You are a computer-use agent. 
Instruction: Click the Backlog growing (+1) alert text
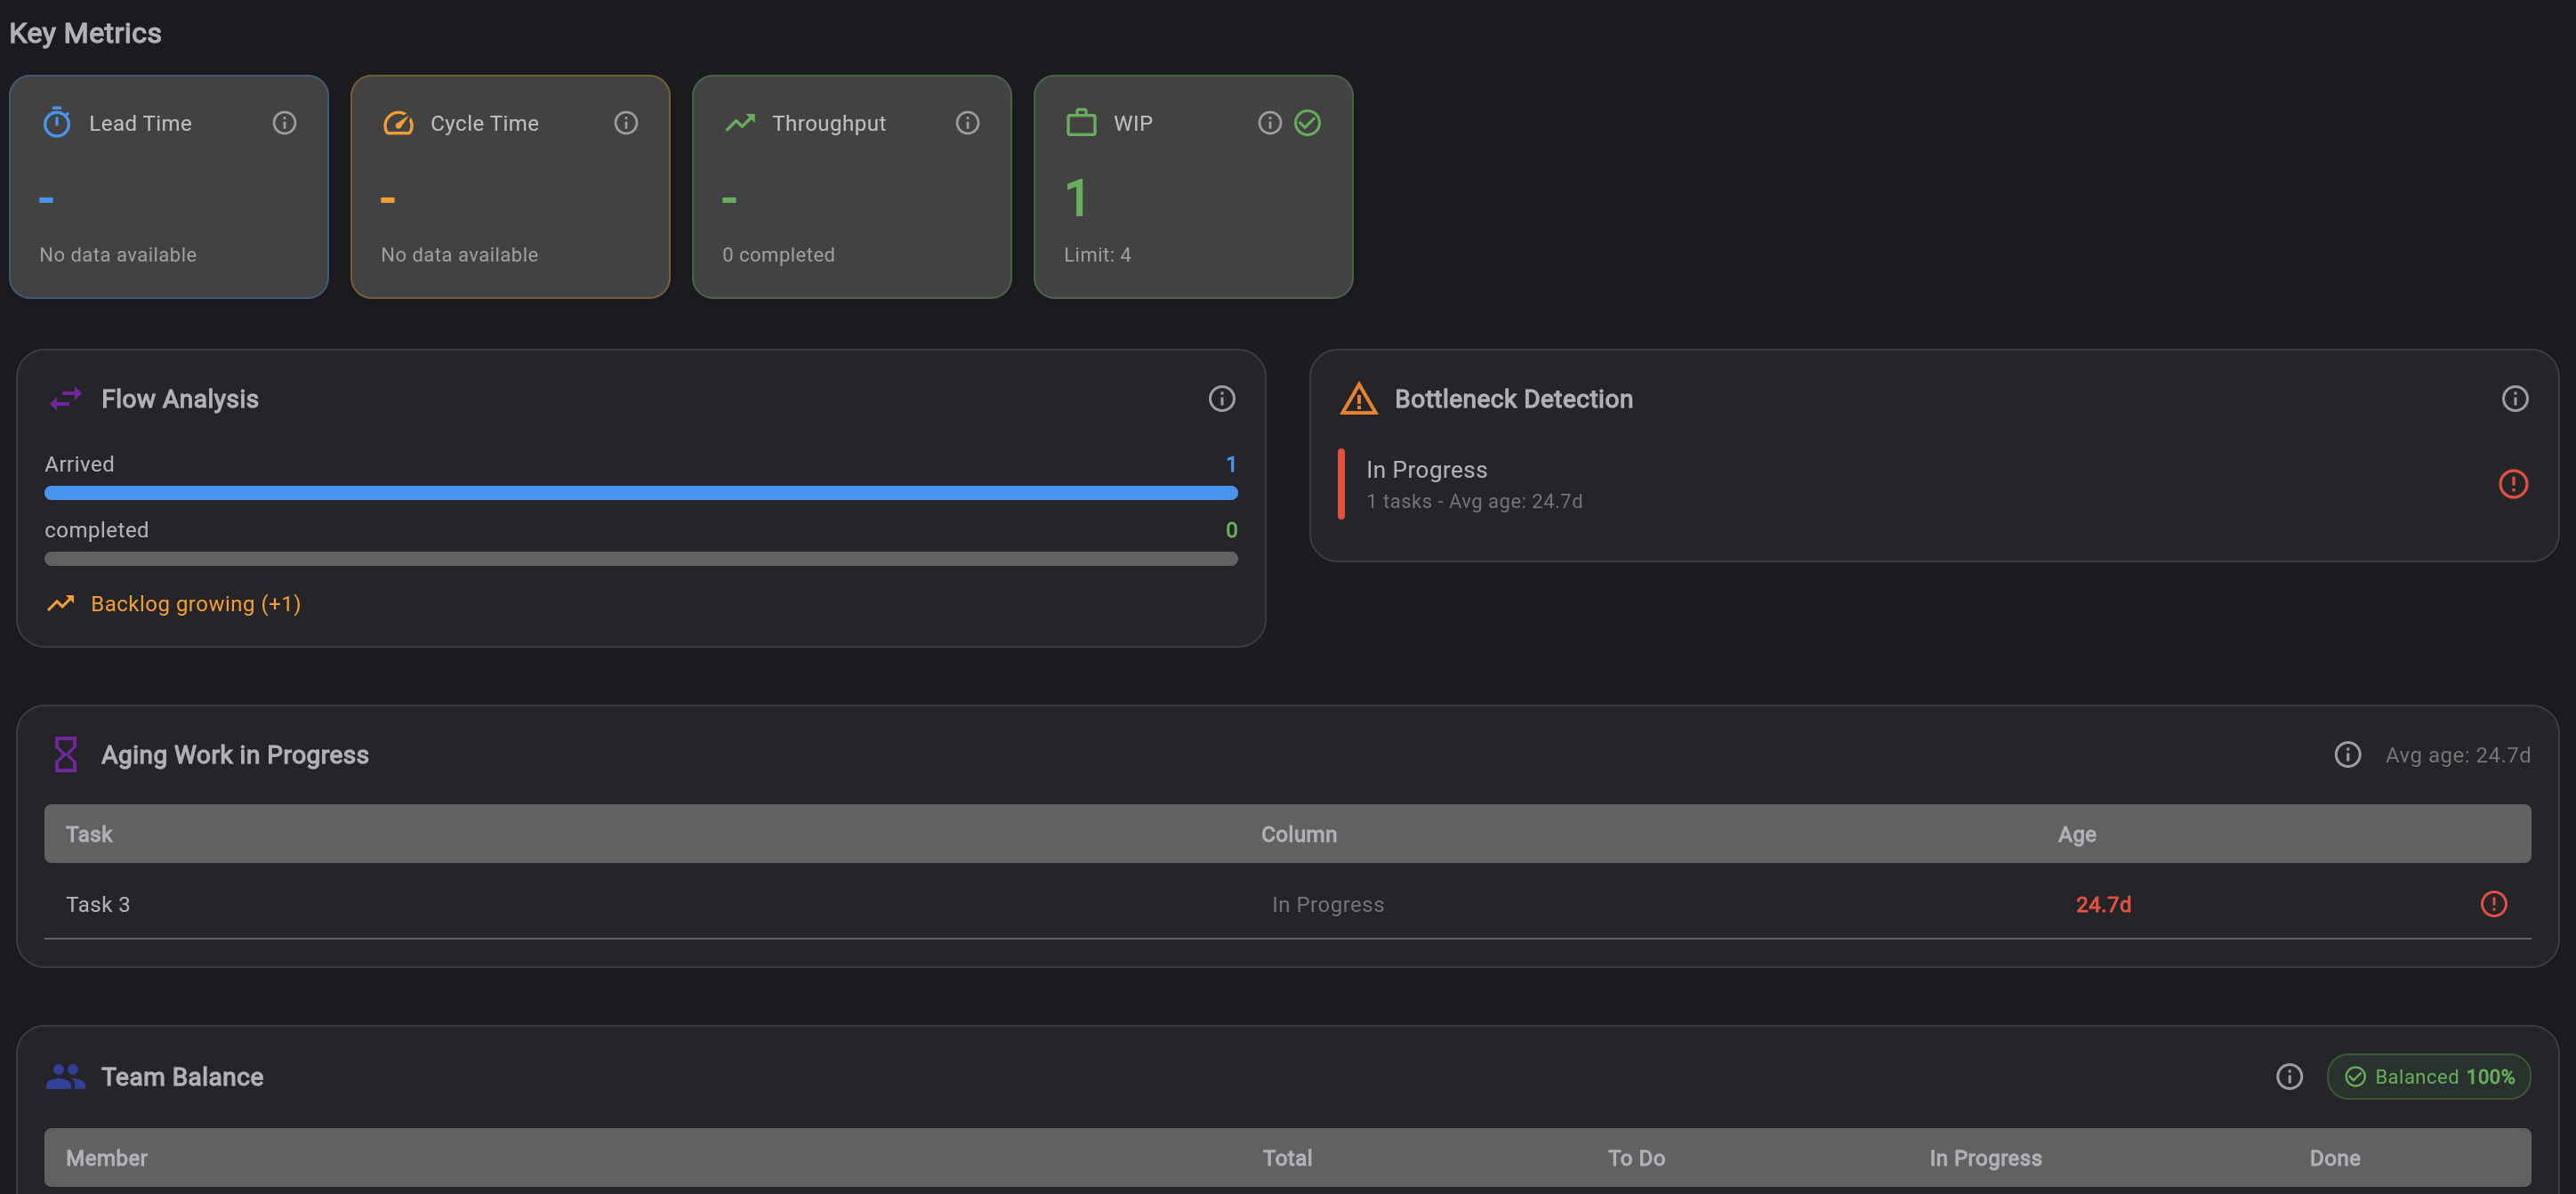(x=195, y=603)
